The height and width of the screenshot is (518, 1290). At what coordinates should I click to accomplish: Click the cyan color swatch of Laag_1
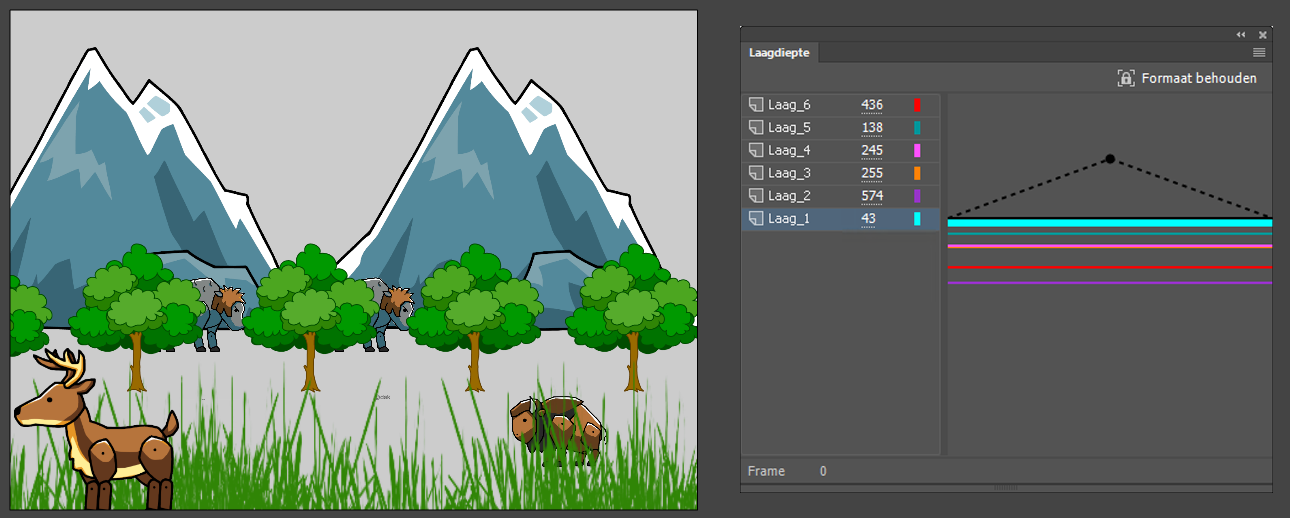(917, 219)
